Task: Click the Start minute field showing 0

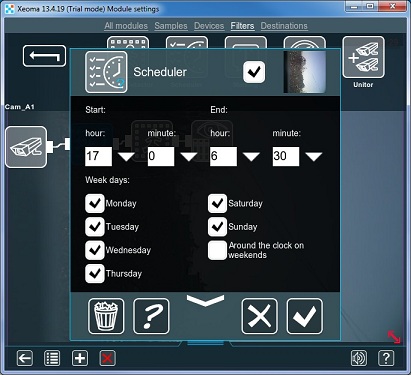Action: [161, 156]
